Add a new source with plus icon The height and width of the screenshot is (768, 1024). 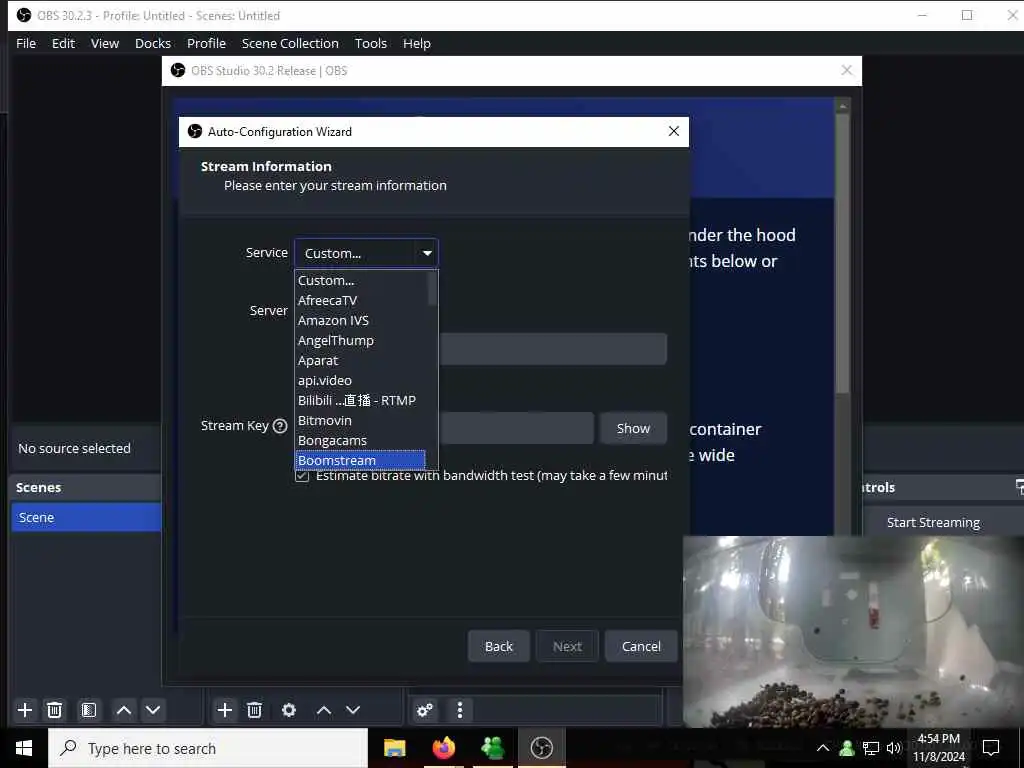pos(225,710)
